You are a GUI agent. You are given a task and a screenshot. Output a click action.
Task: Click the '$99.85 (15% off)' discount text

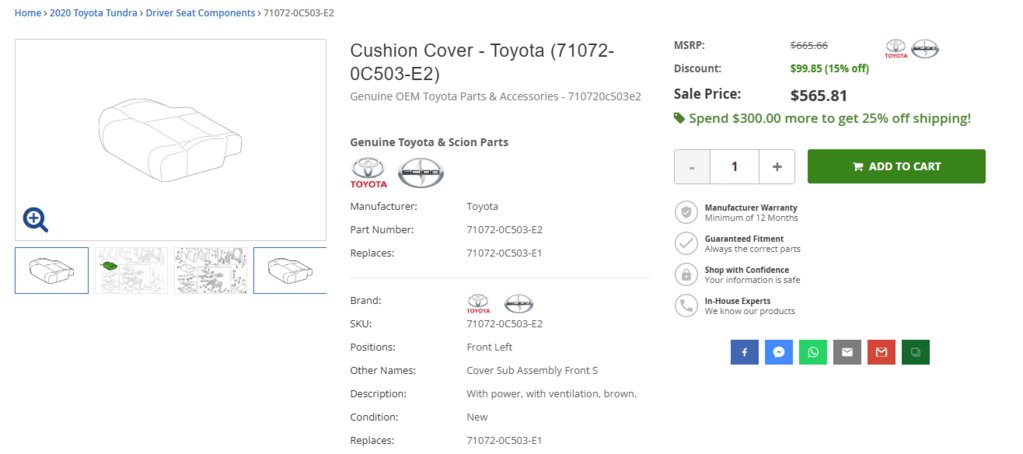[x=829, y=68]
